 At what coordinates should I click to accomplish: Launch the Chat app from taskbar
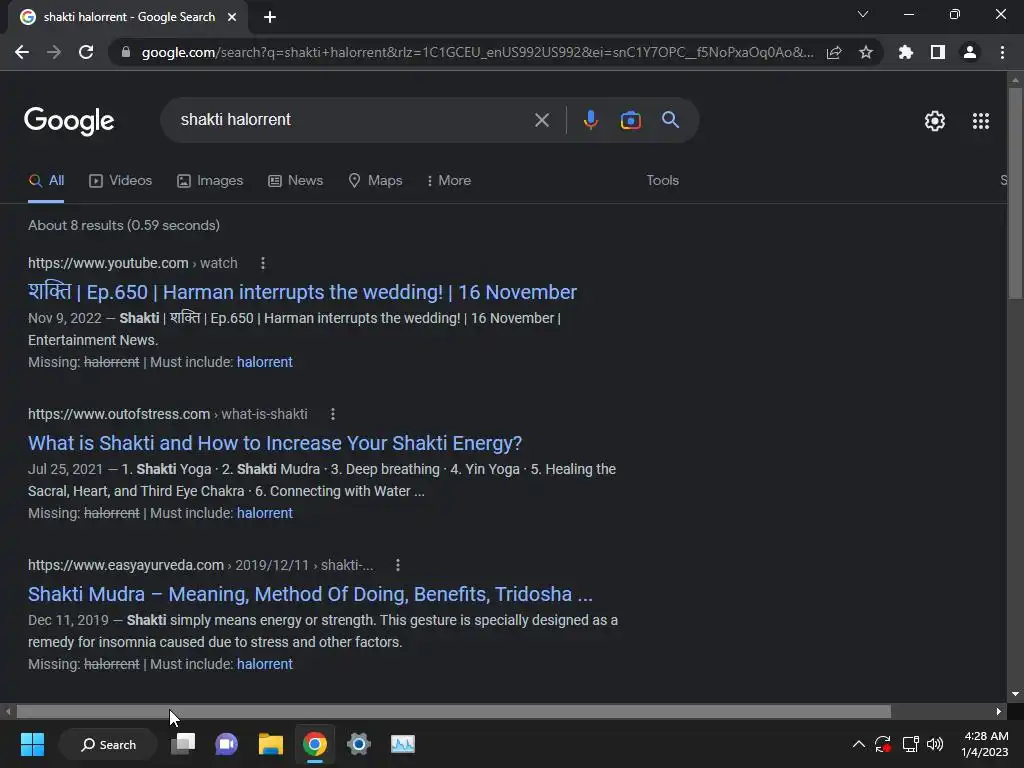[227, 744]
